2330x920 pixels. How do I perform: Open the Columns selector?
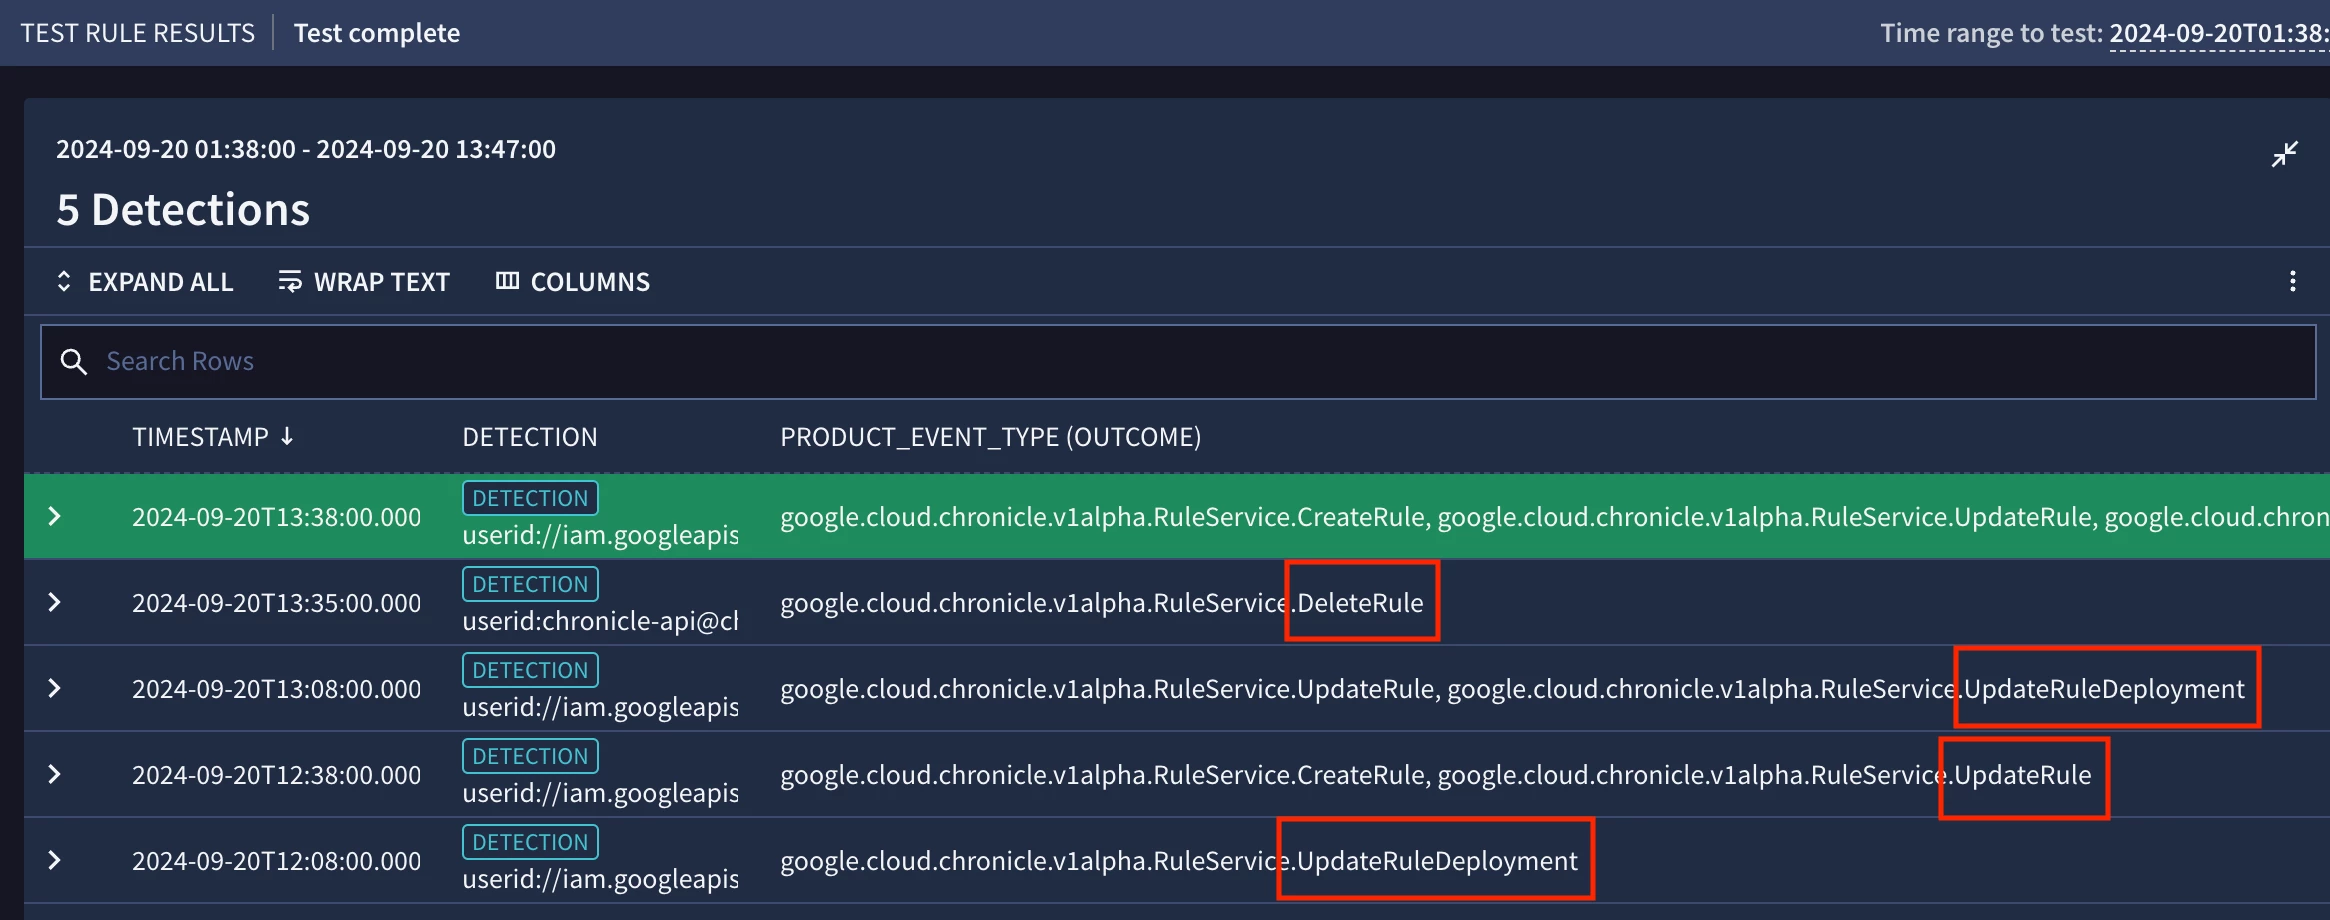tap(573, 282)
